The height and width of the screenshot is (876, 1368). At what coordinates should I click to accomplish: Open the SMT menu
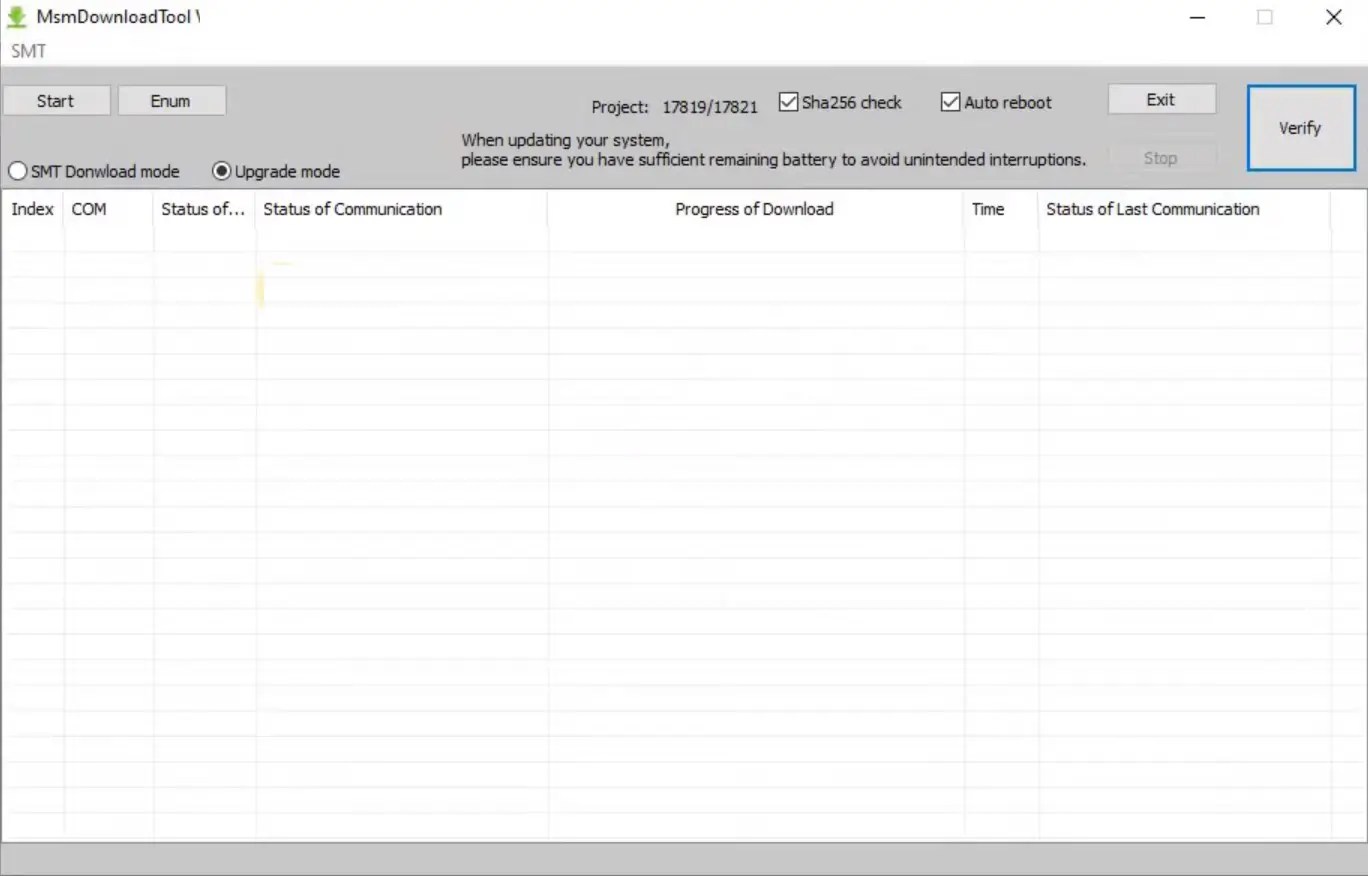[28, 50]
